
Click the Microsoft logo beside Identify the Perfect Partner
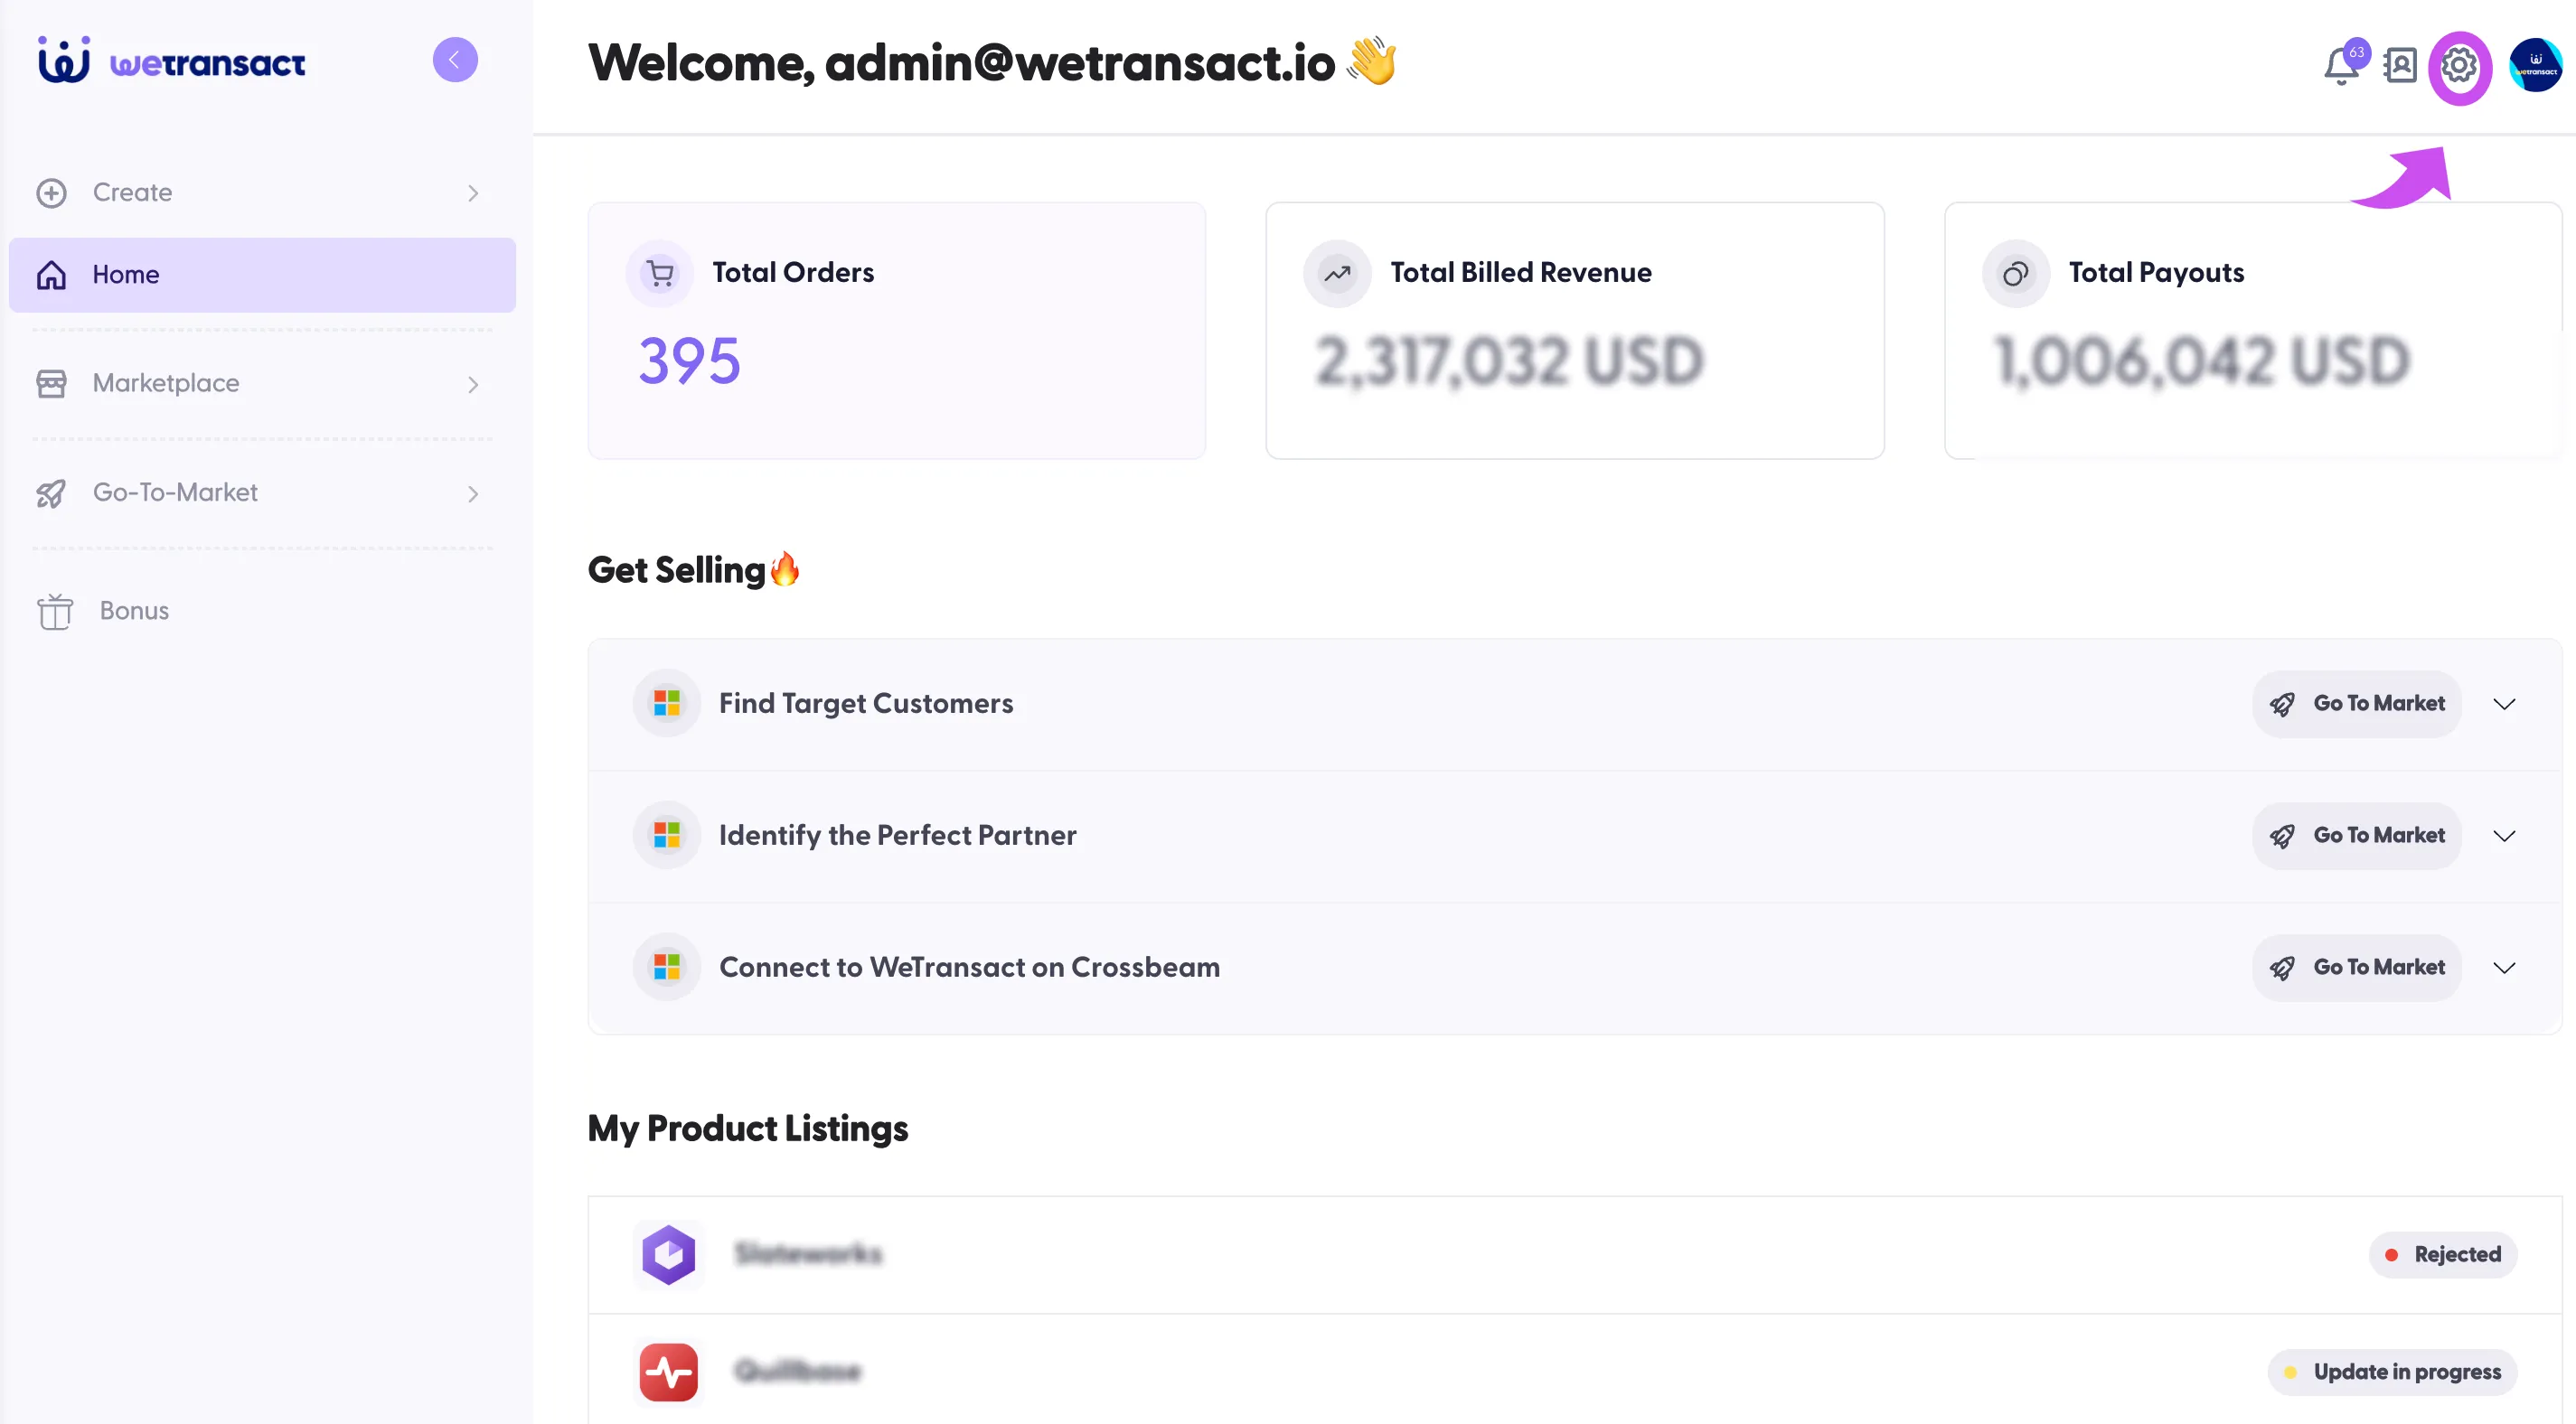click(x=667, y=835)
